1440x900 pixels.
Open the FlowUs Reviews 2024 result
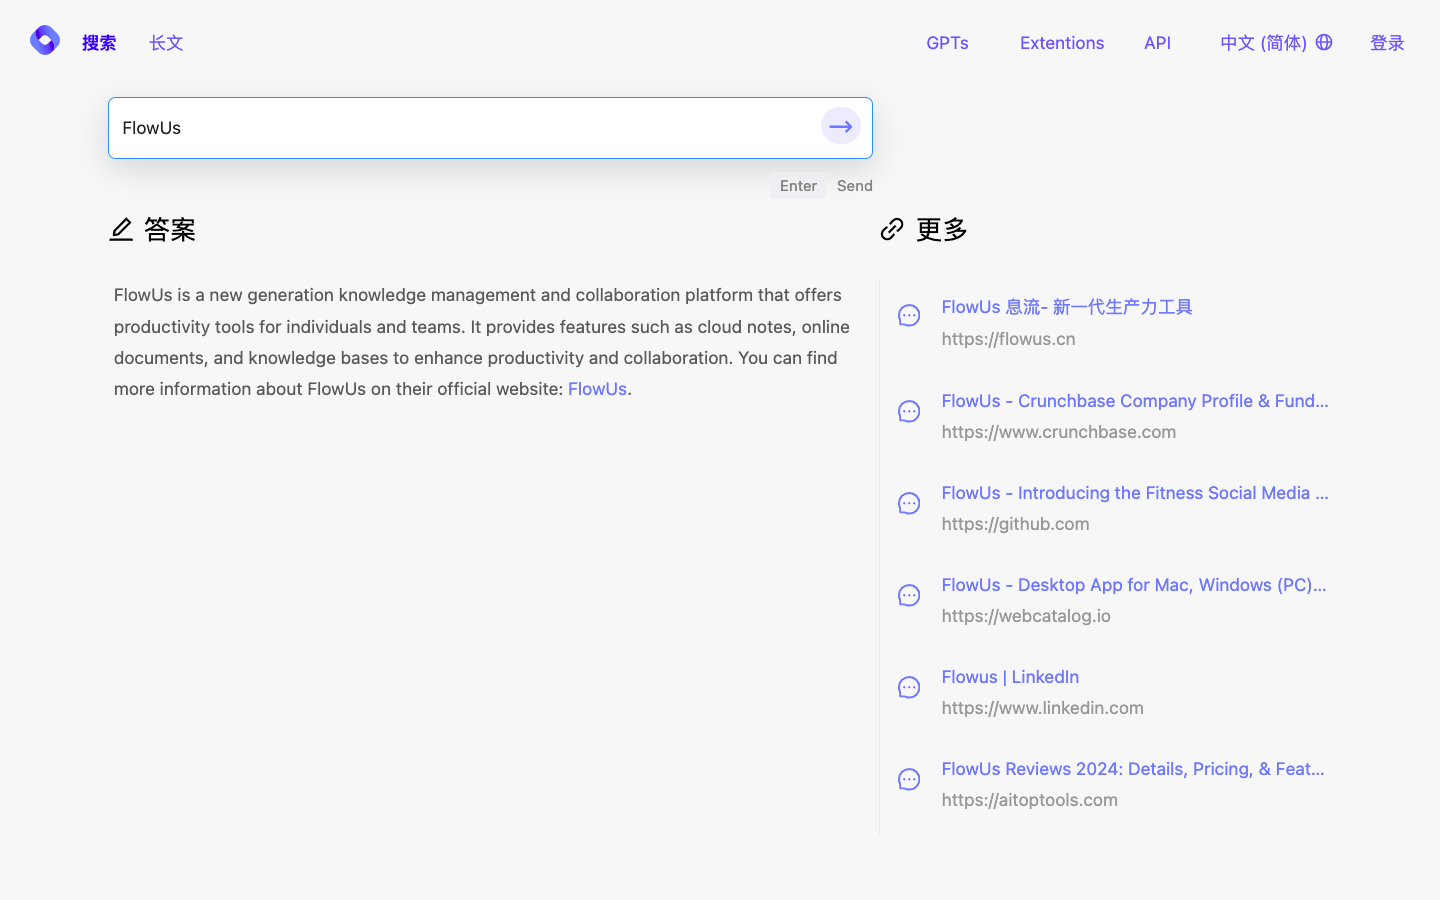(1132, 769)
